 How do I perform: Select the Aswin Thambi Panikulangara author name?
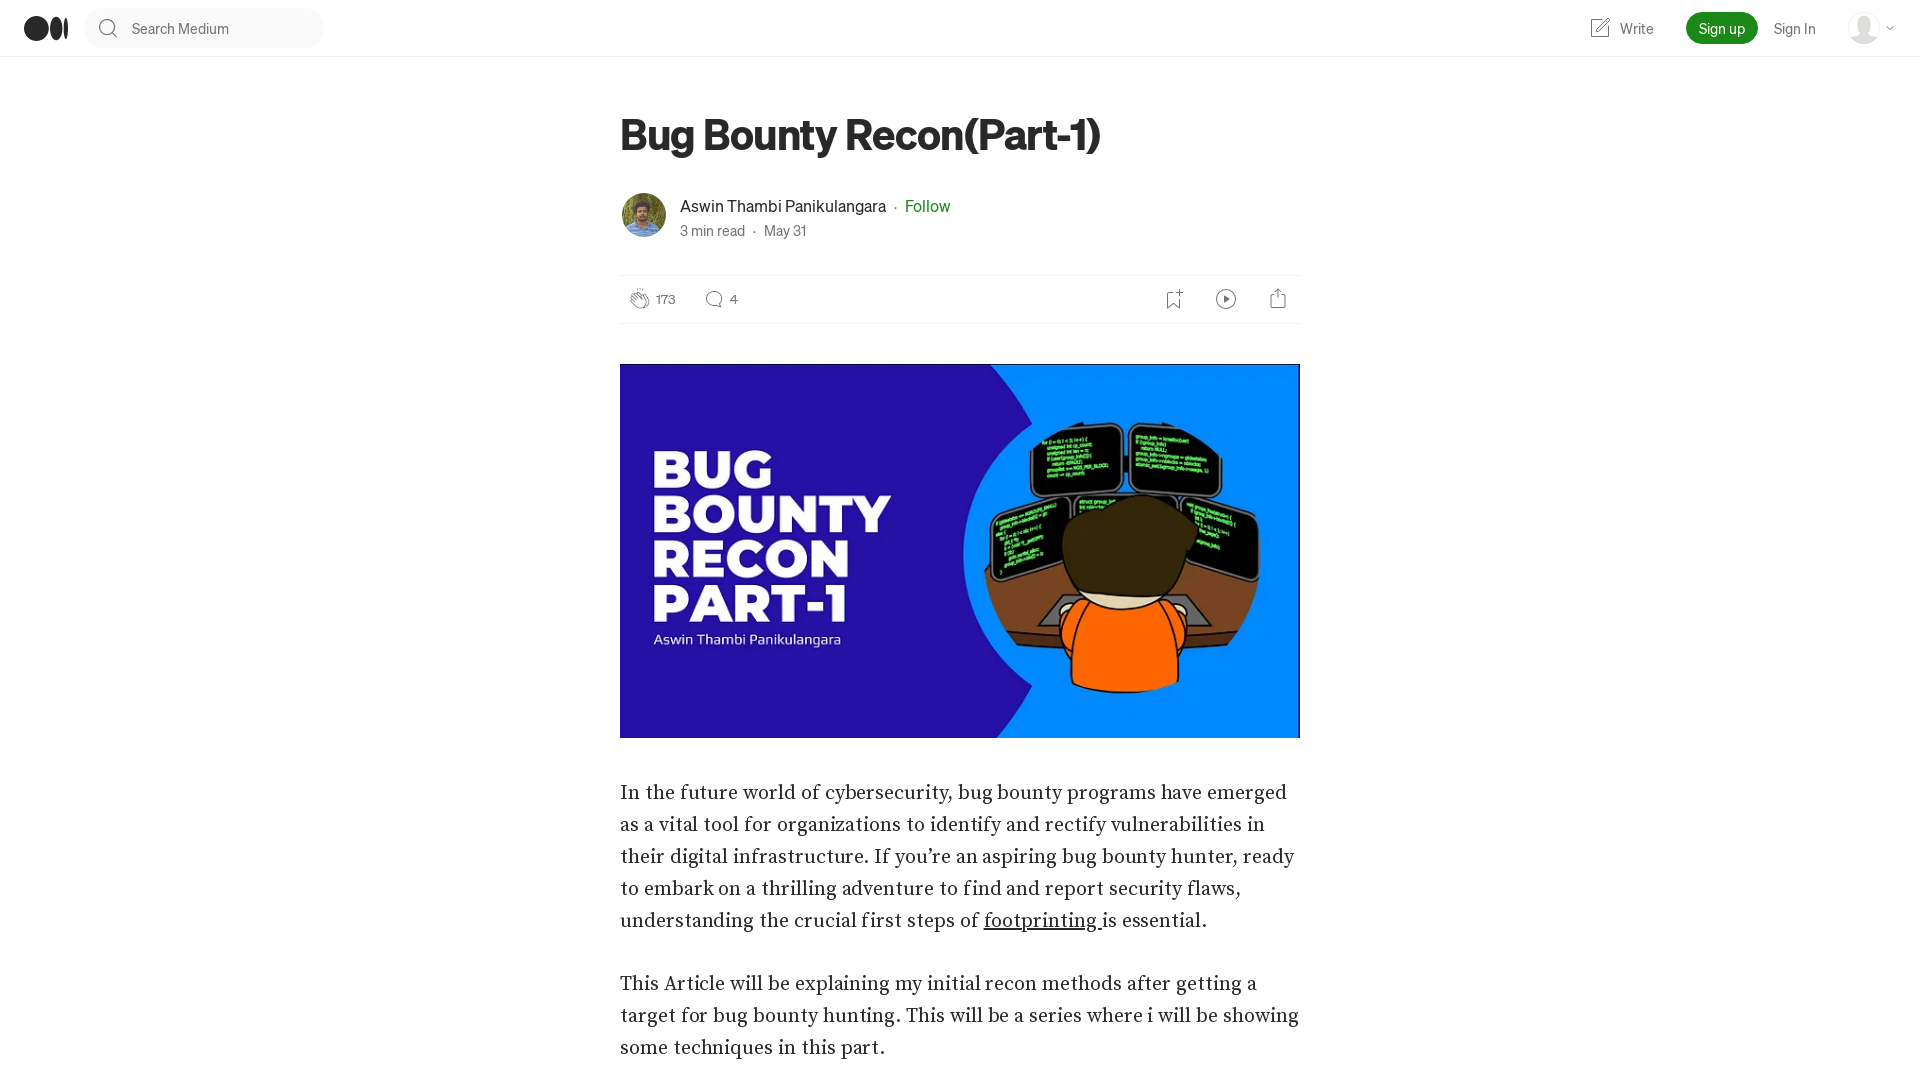[x=783, y=206]
